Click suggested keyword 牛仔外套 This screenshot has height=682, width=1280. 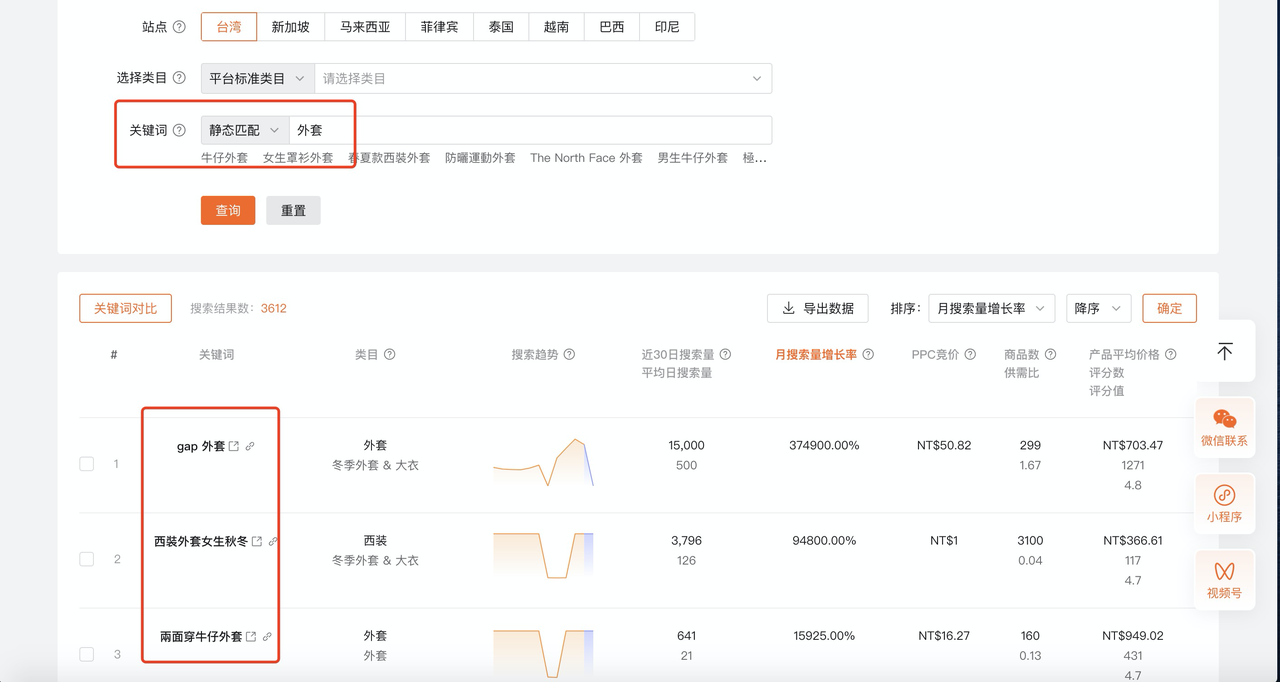coord(224,158)
